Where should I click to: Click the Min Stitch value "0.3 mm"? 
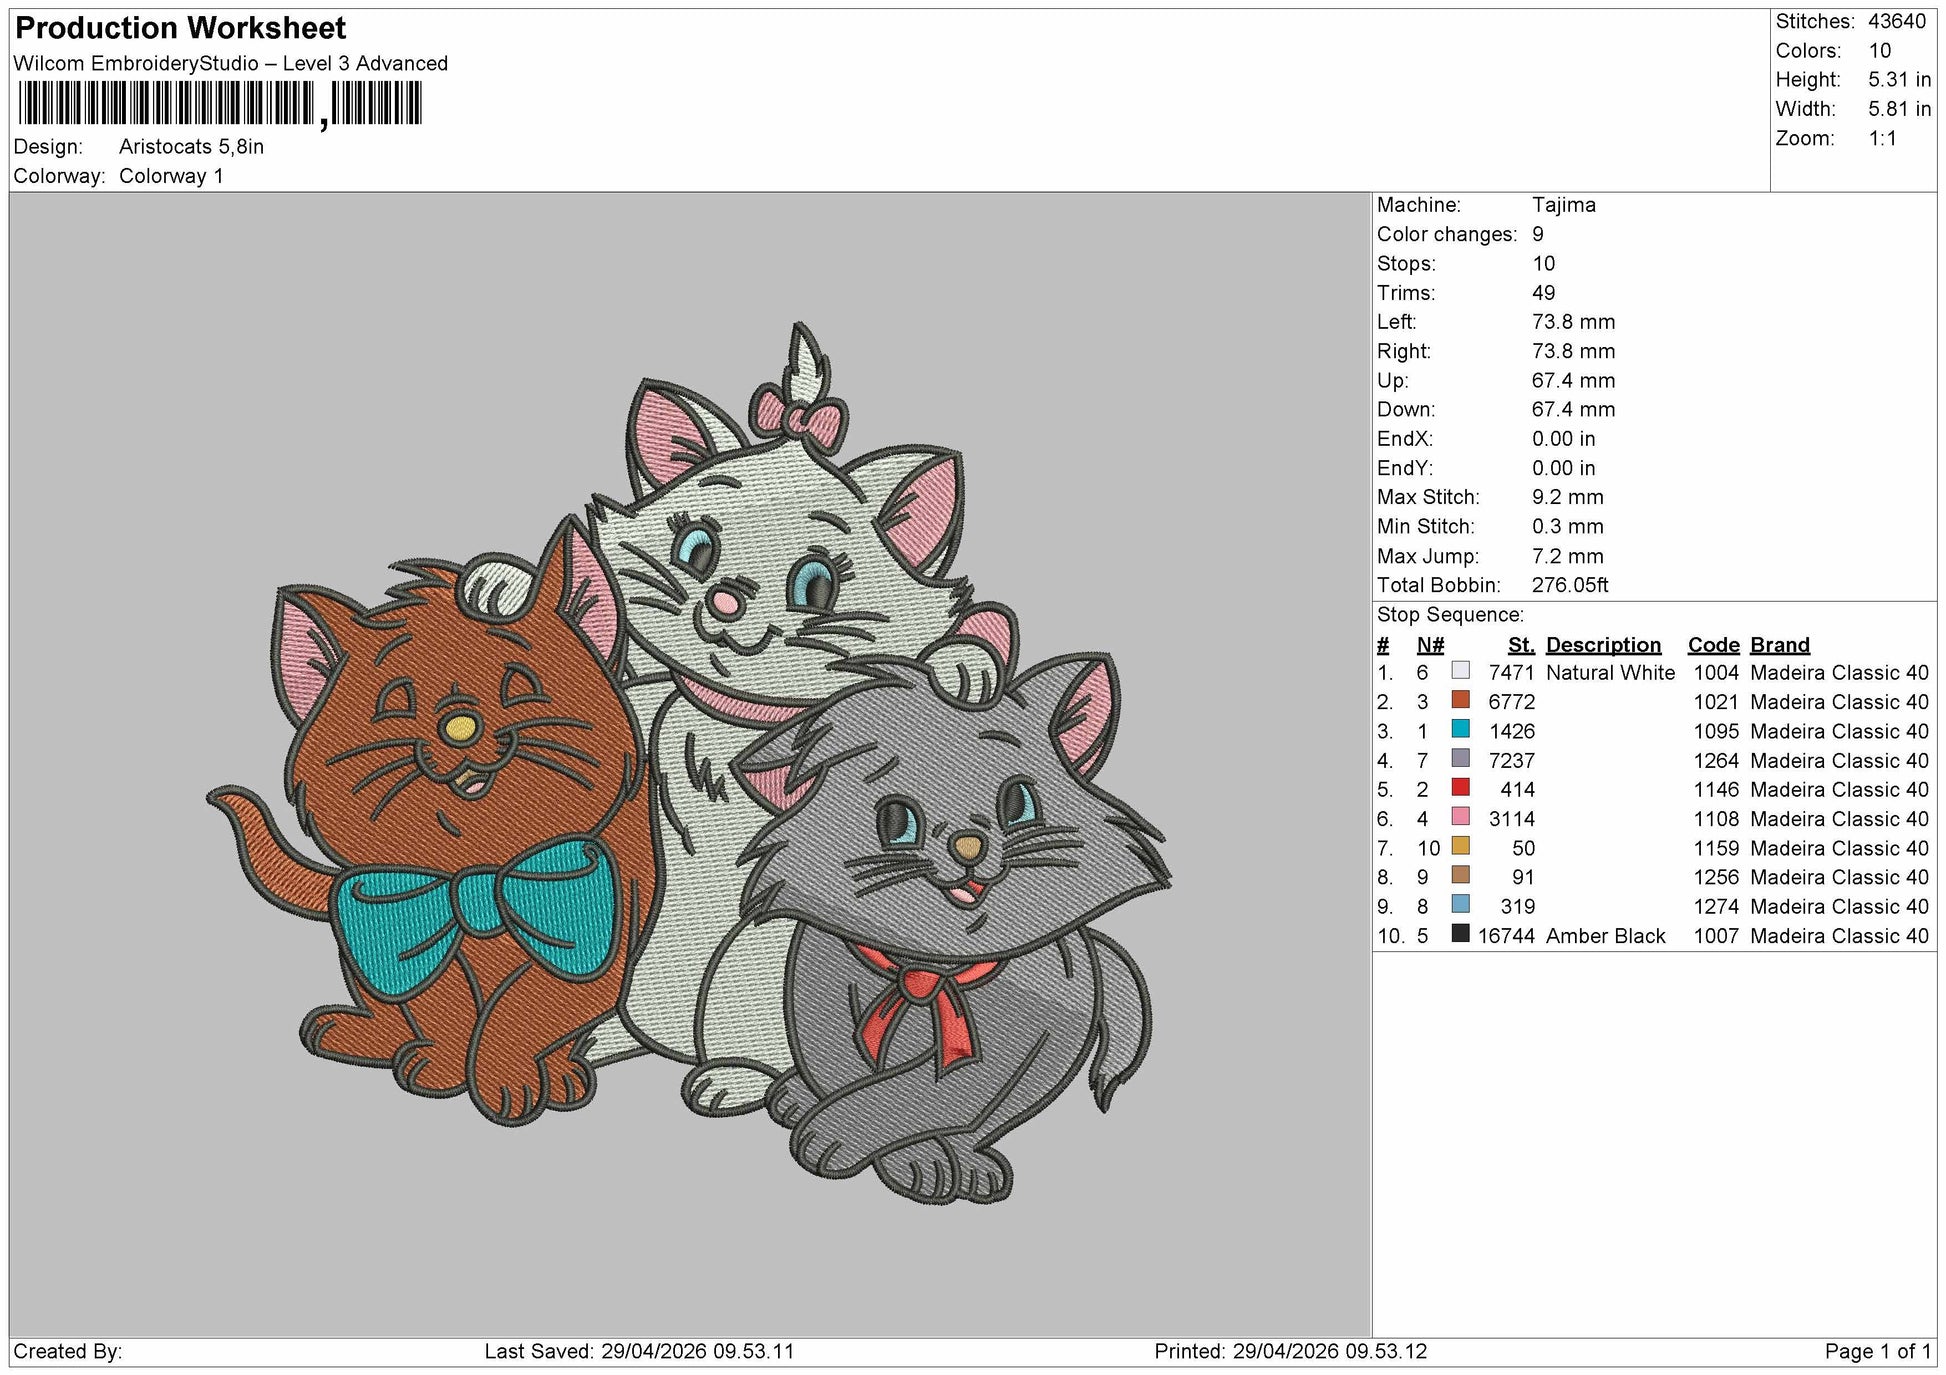(x=1568, y=526)
